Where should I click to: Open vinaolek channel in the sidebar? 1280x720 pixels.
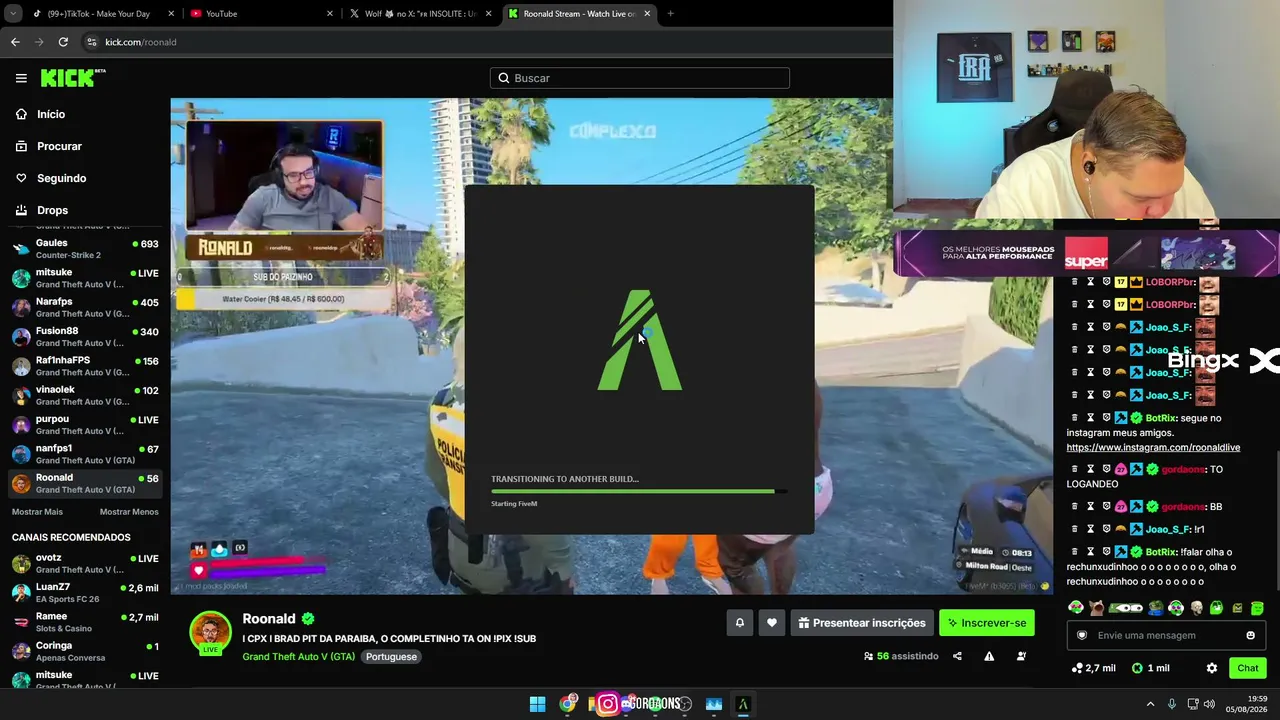pyautogui.click(x=85, y=396)
